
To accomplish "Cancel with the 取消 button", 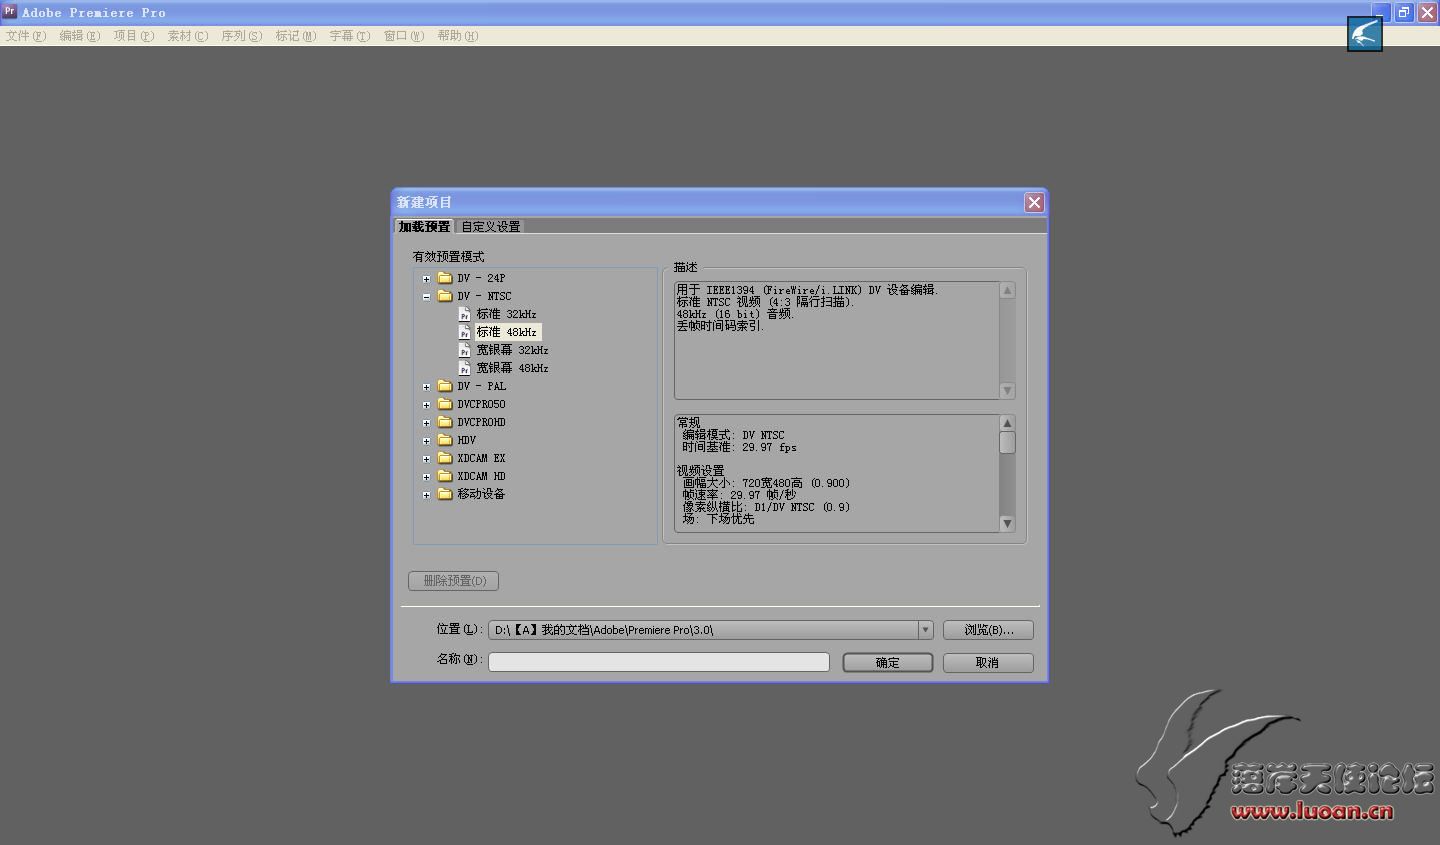I will coord(988,663).
